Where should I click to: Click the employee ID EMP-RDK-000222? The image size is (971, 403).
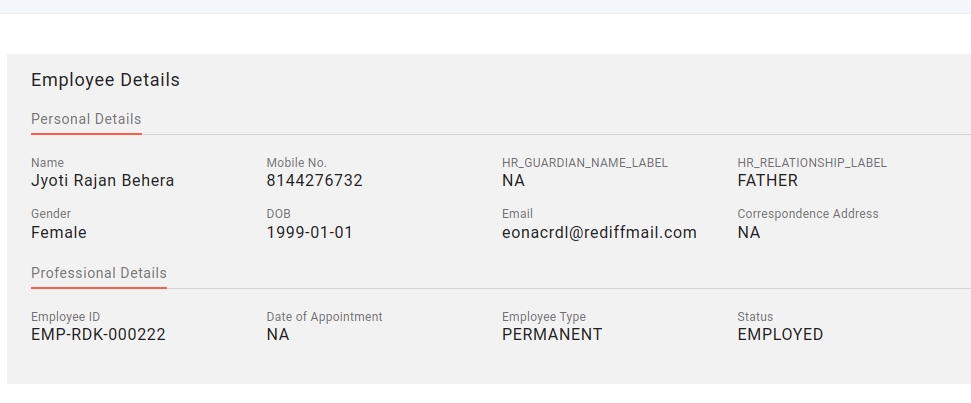point(98,335)
